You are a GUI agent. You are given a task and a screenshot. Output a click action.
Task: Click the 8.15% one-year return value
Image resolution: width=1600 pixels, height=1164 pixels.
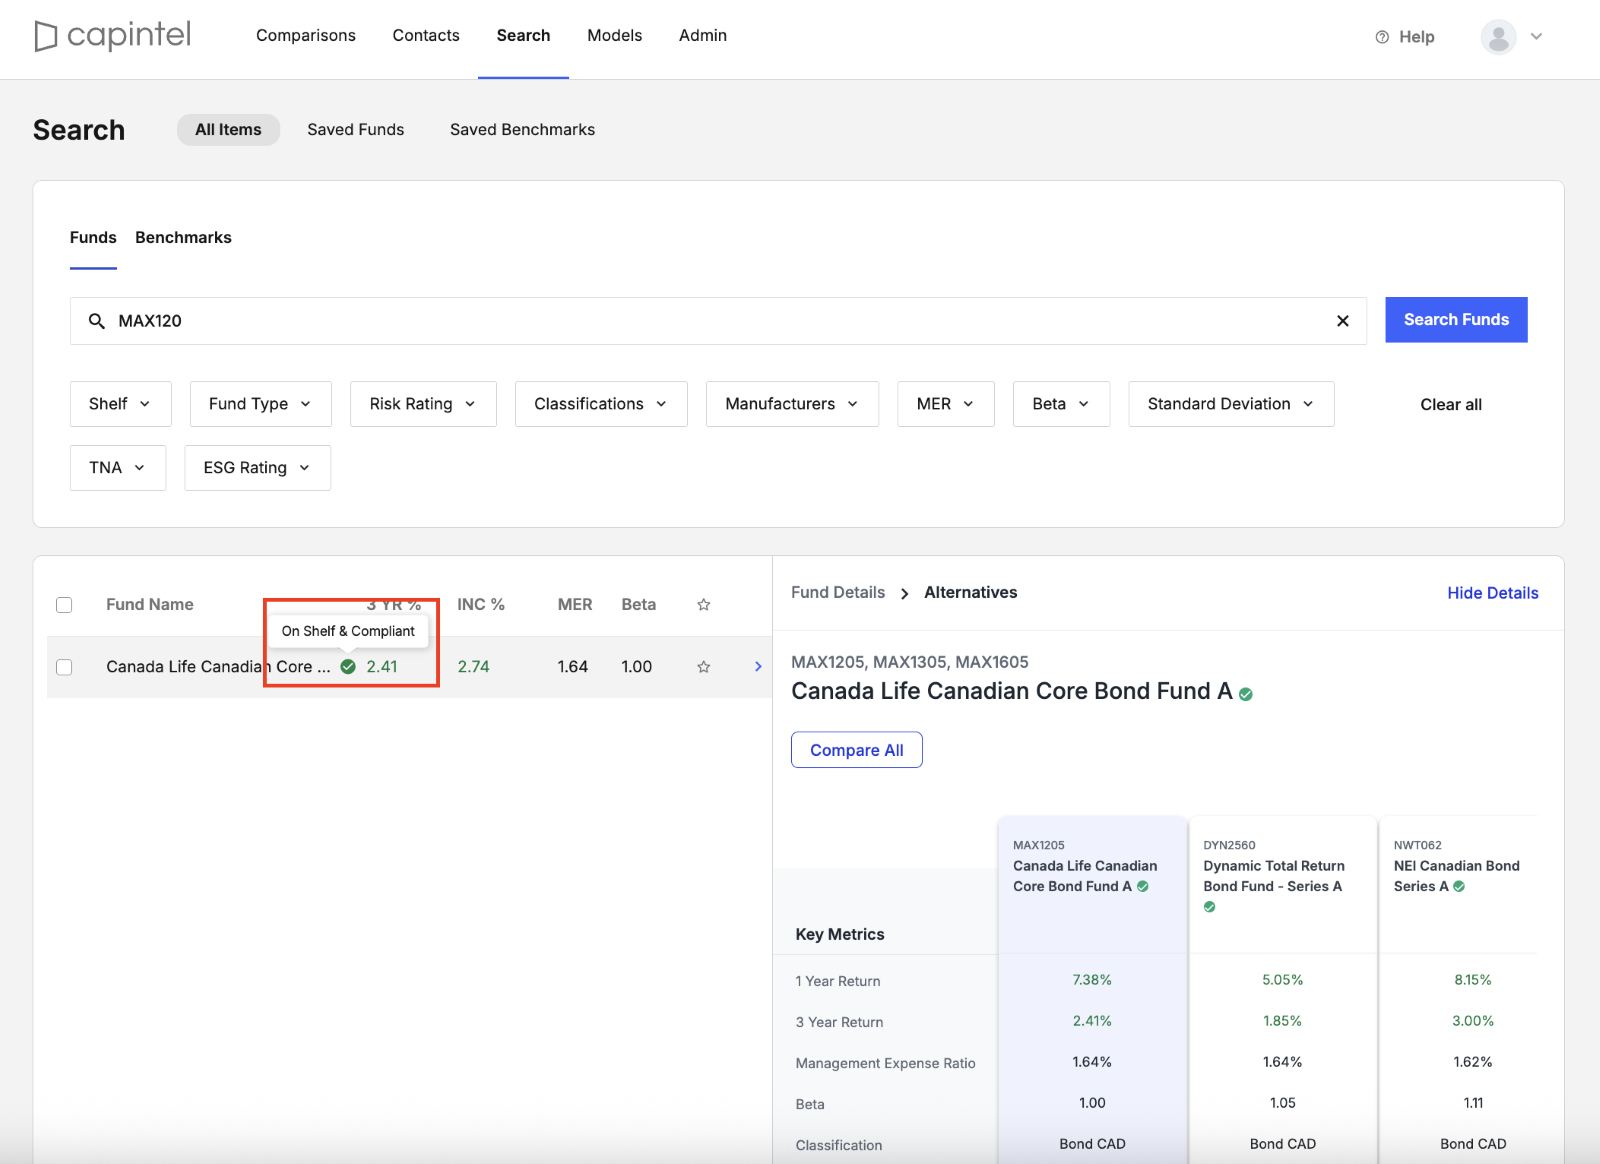tap(1473, 980)
